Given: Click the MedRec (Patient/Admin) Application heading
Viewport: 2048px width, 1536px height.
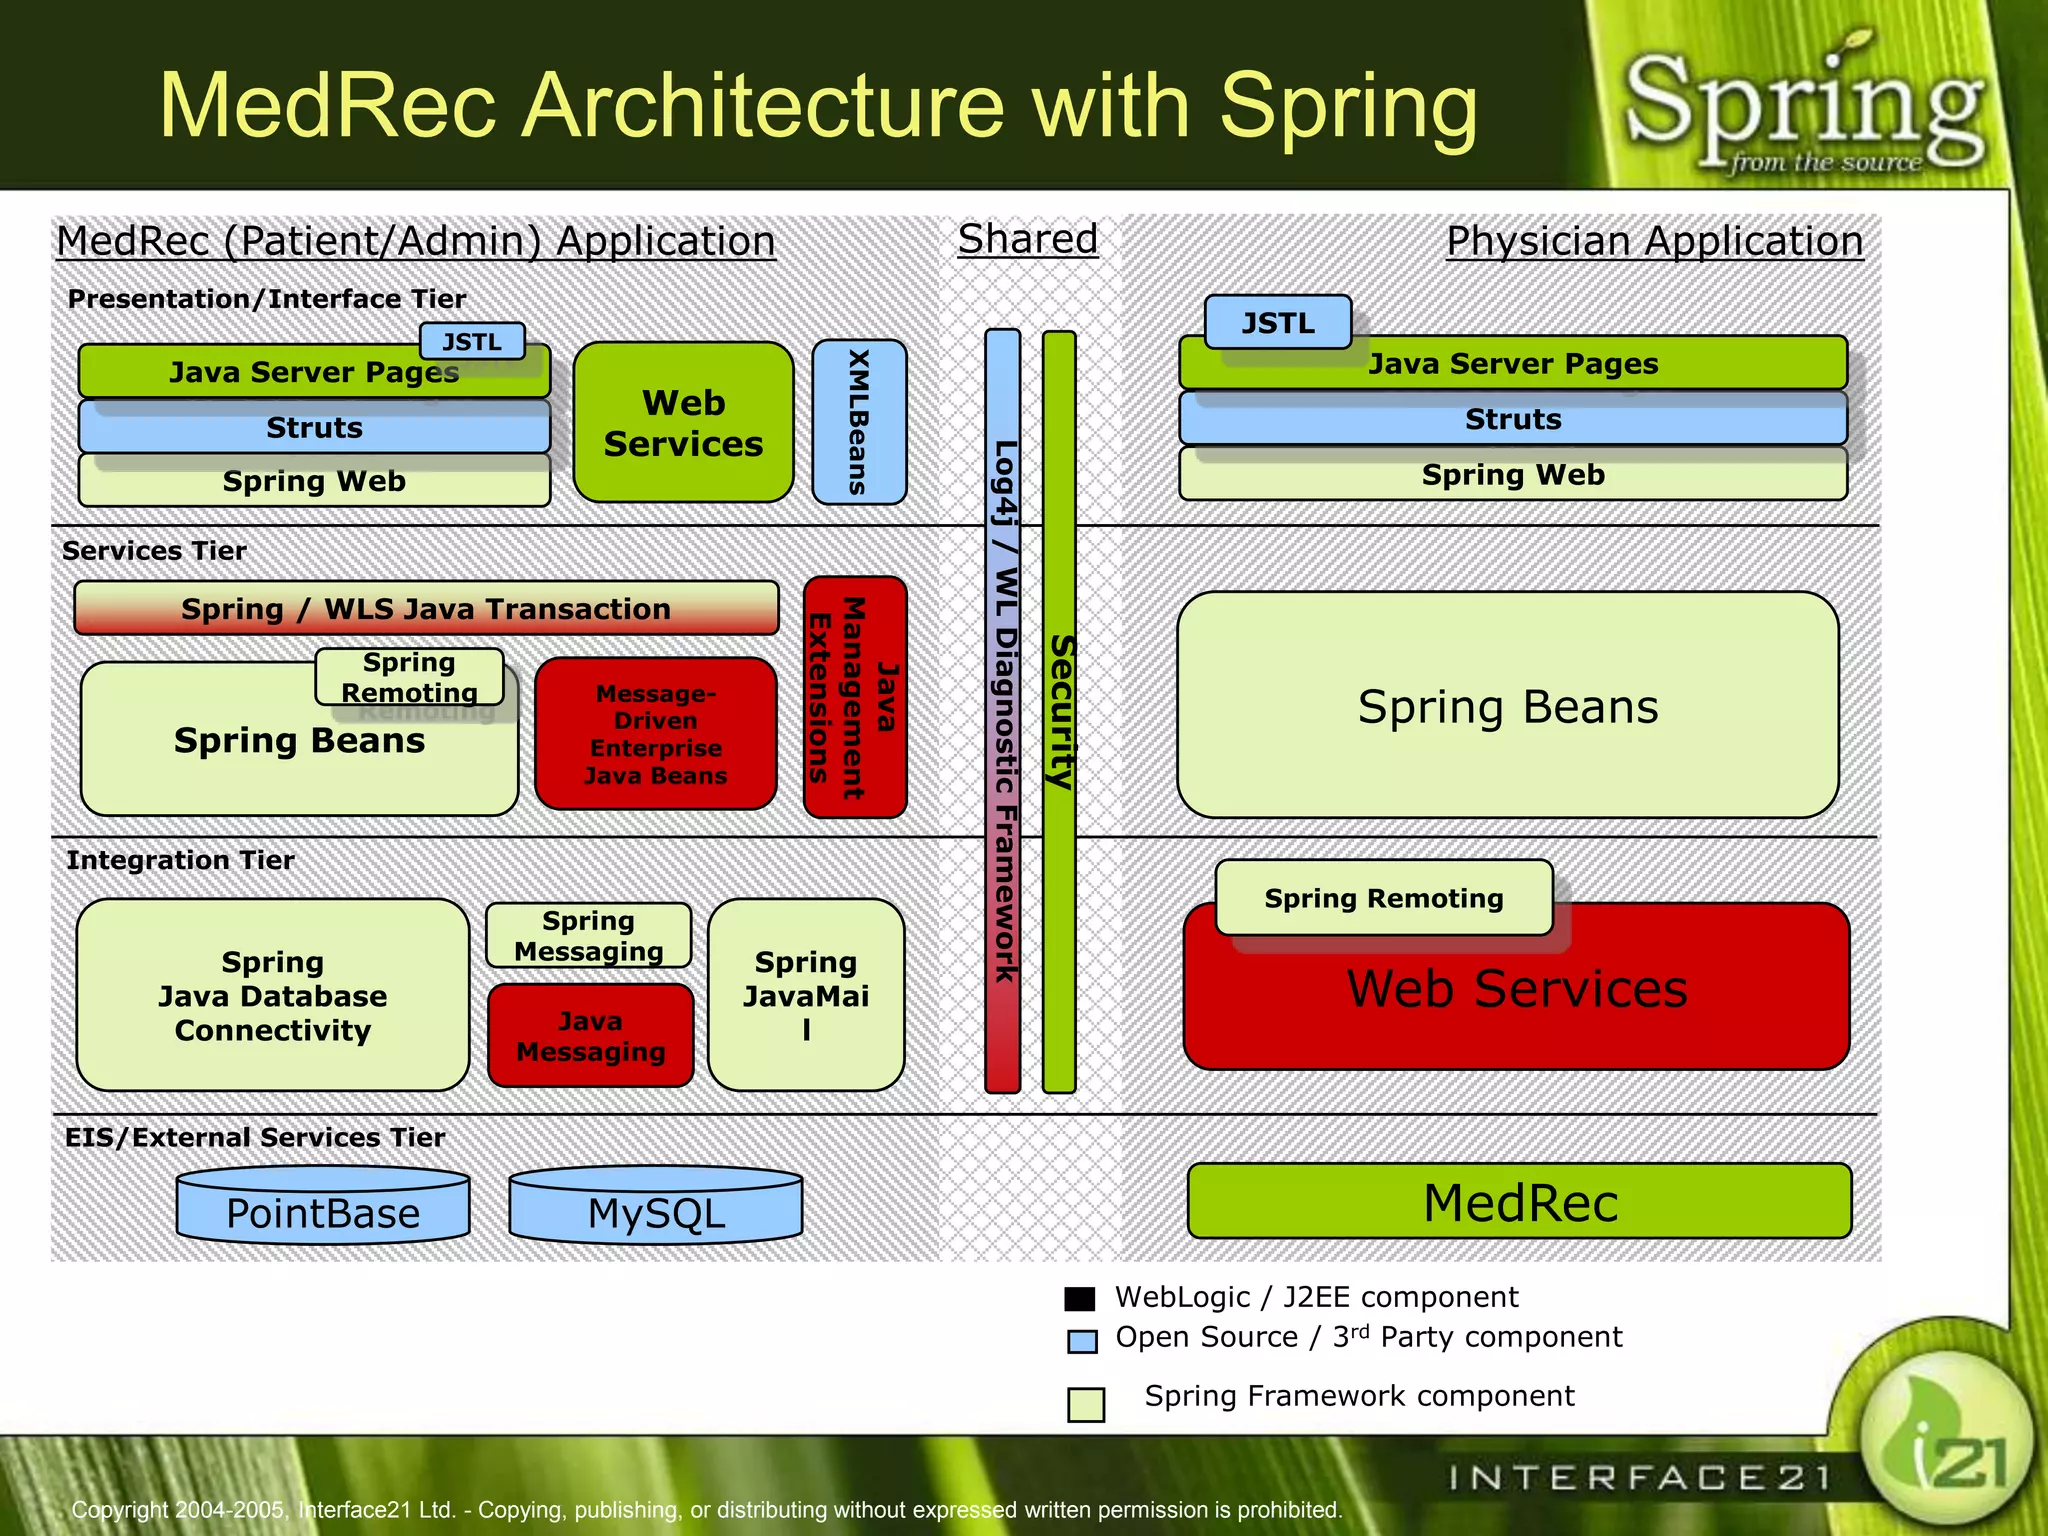Looking at the screenshot, I should click(x=416, y=241).
